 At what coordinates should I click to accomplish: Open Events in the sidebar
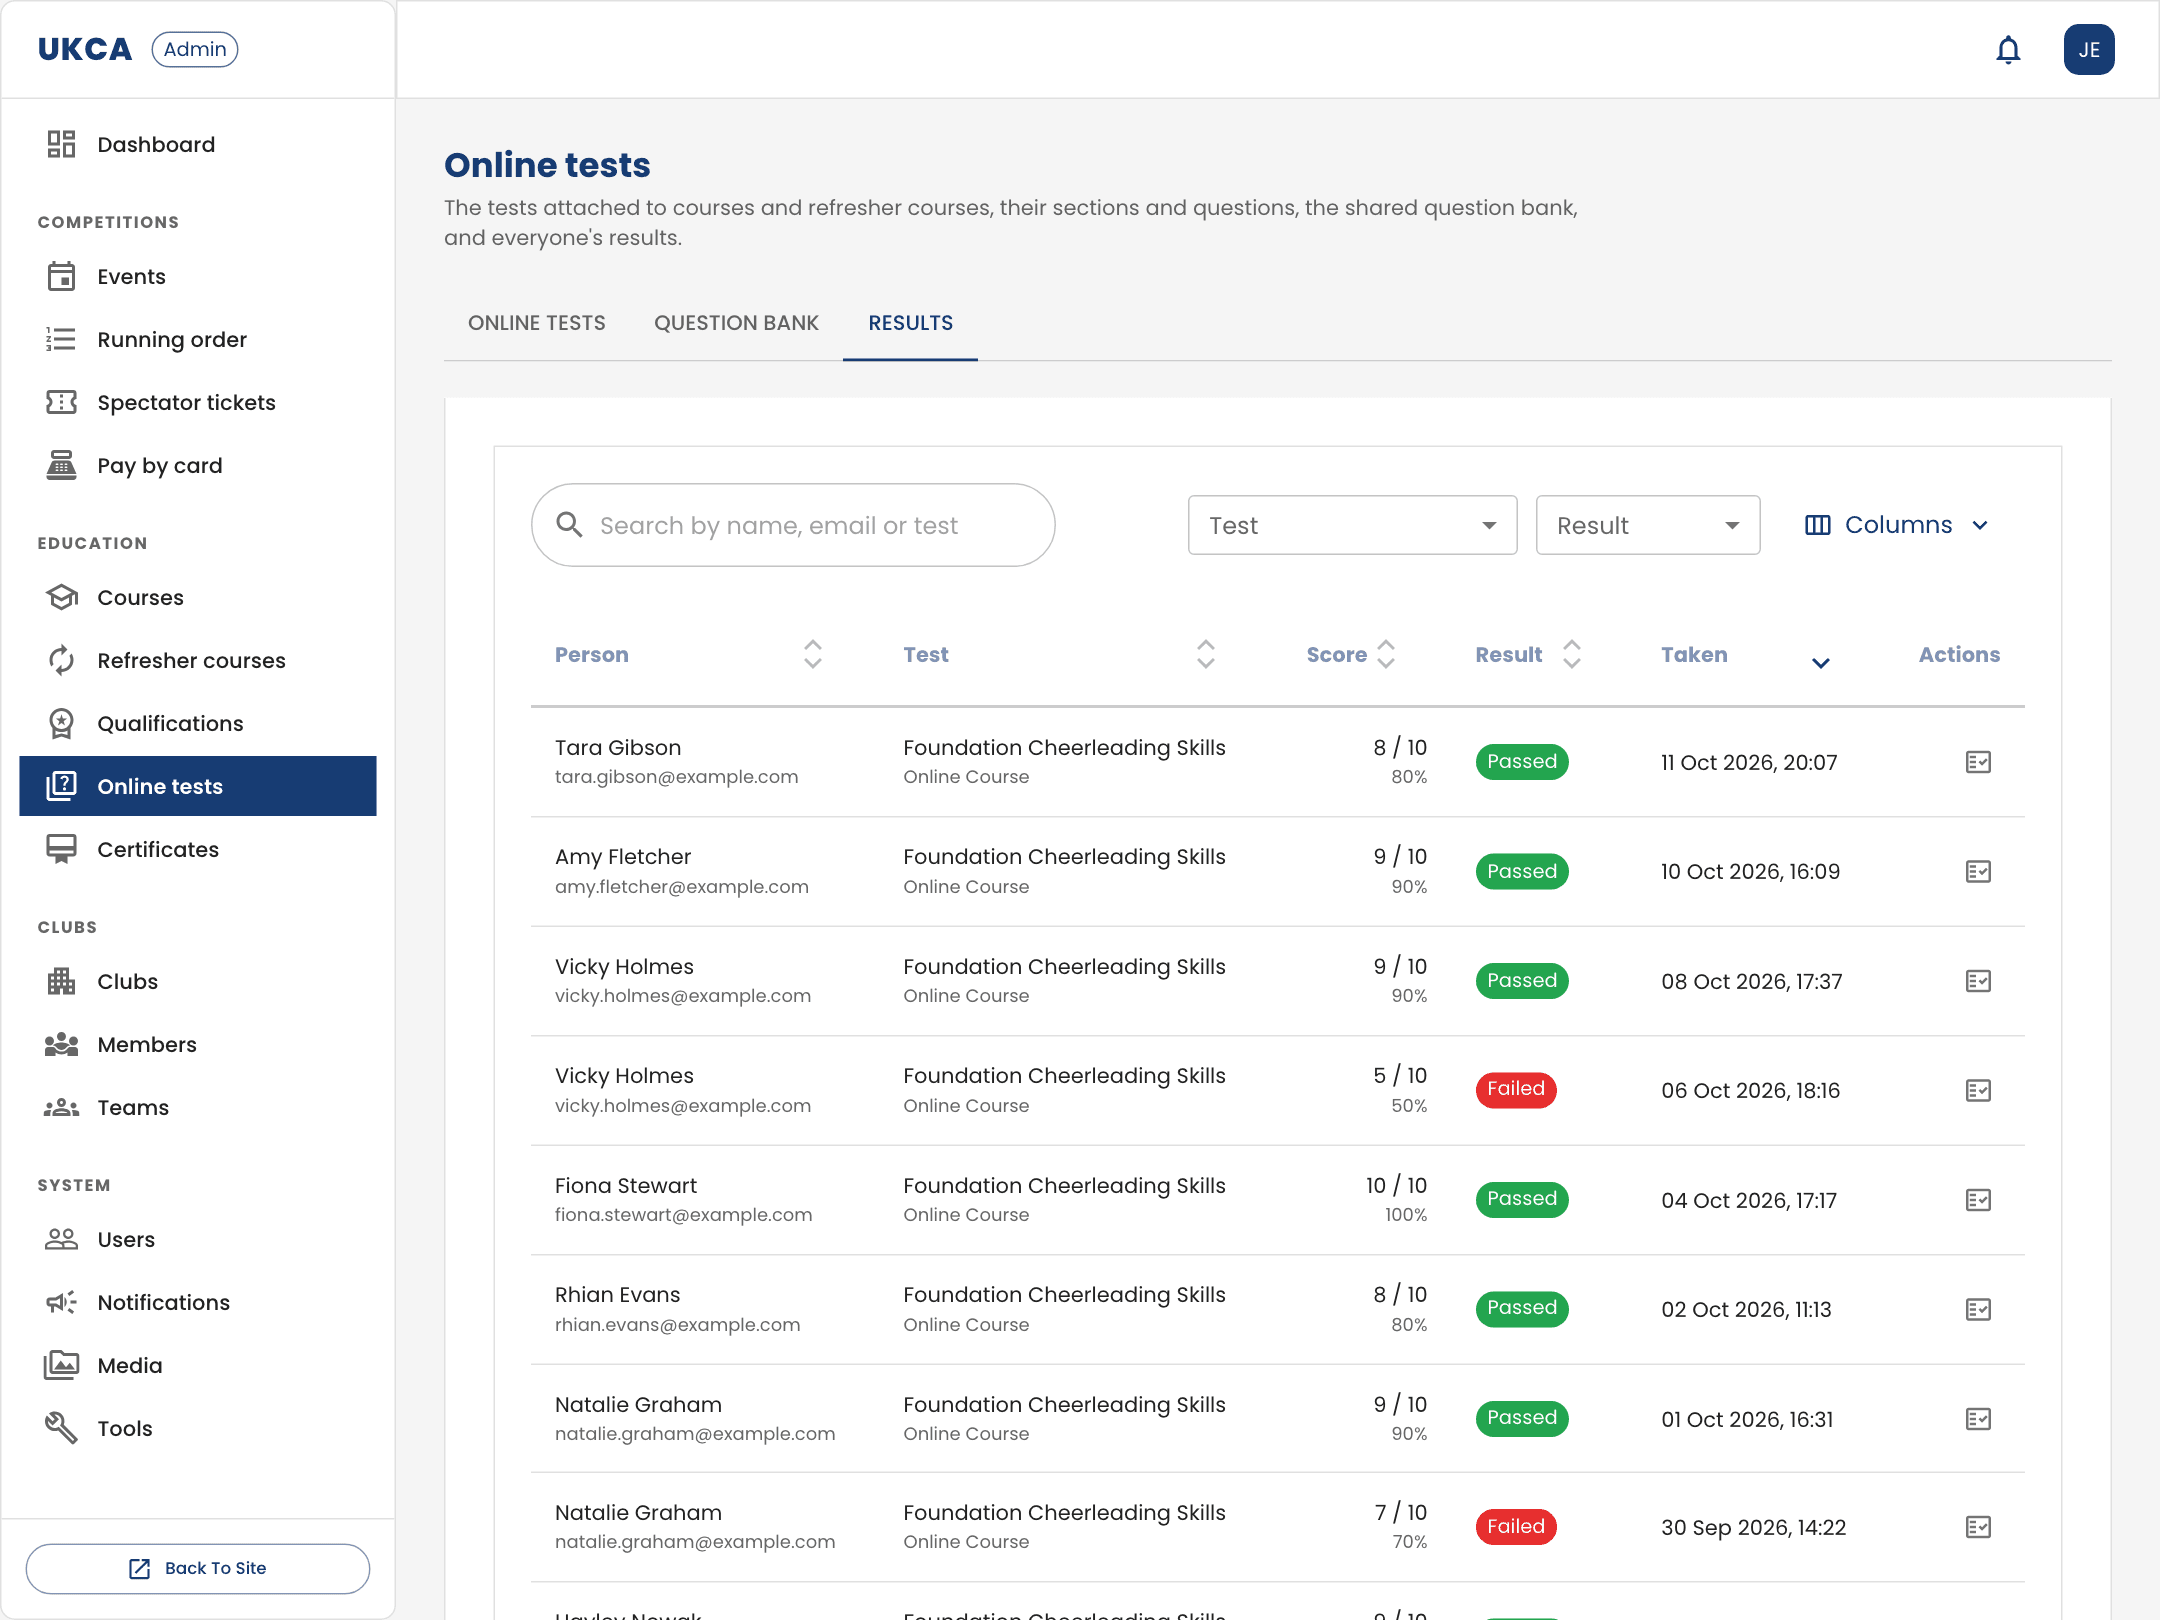(198, 276)
